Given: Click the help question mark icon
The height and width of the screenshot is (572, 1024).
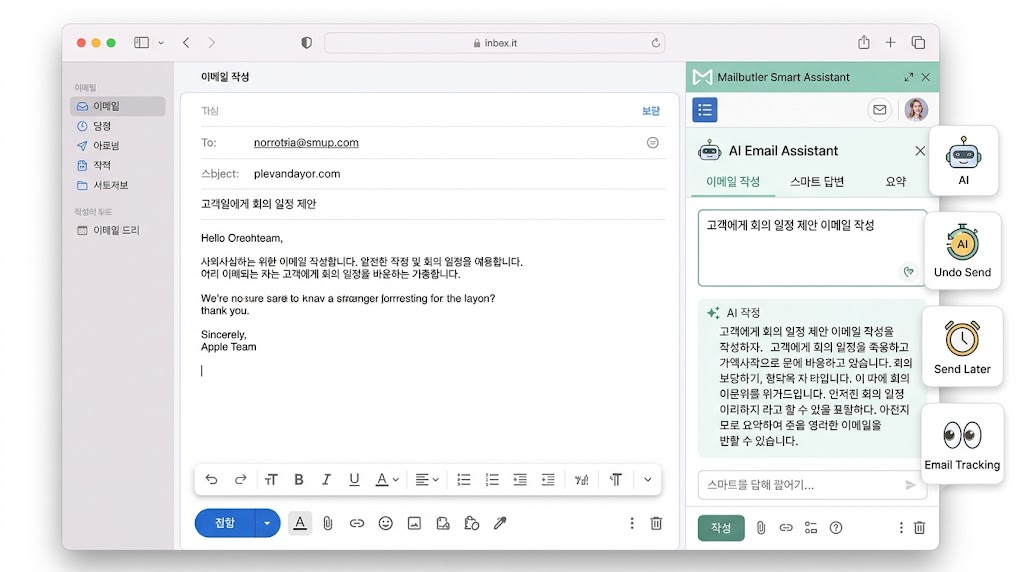Looking at the screenshot, I should 836,528.
